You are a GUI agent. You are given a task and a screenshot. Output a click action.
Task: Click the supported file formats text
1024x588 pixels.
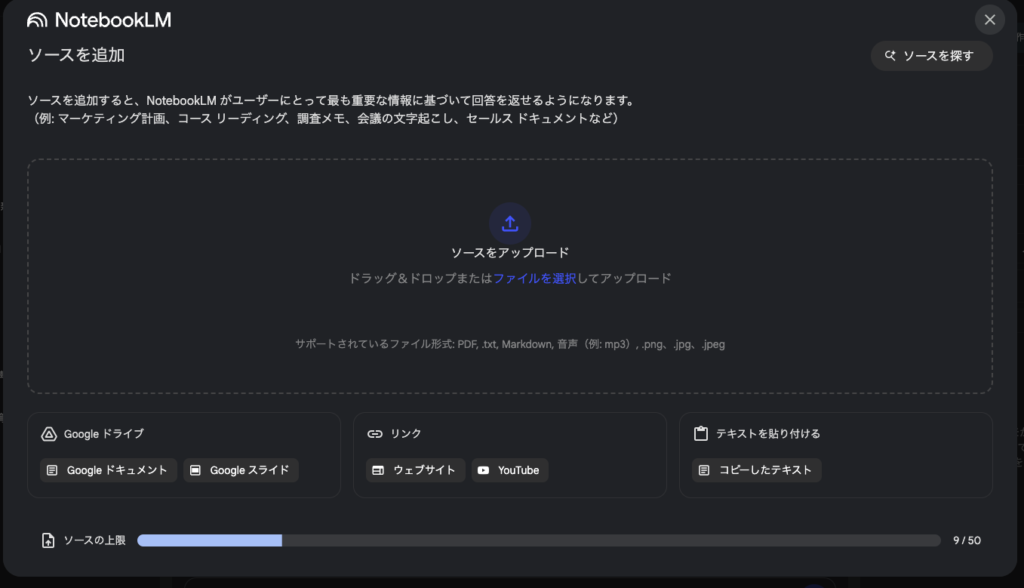tap(510, 344)
